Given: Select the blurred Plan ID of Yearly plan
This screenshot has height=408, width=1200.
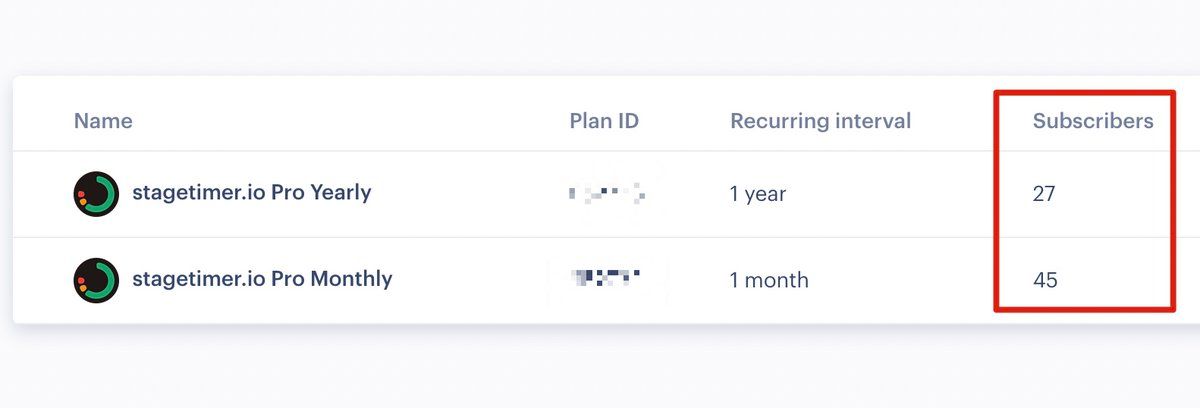Looking at the screenshot, I should 606,194.
